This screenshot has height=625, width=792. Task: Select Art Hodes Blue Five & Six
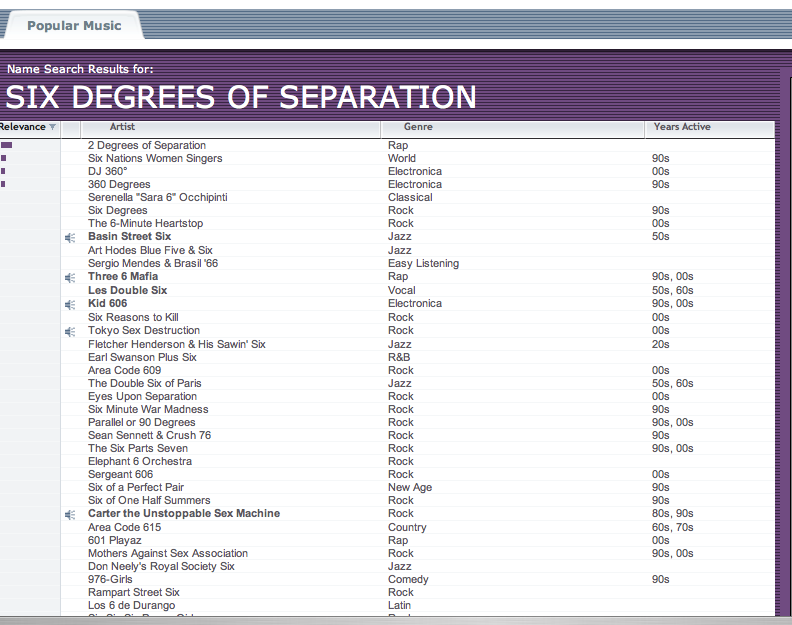pyautogui.click(x=150, y=250)
